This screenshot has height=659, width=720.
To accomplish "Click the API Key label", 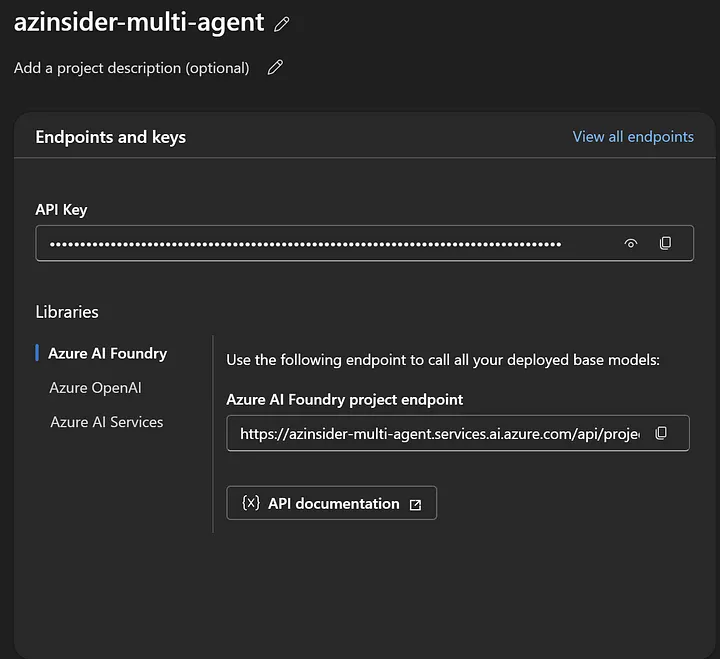I will click(x=62, y=209).
